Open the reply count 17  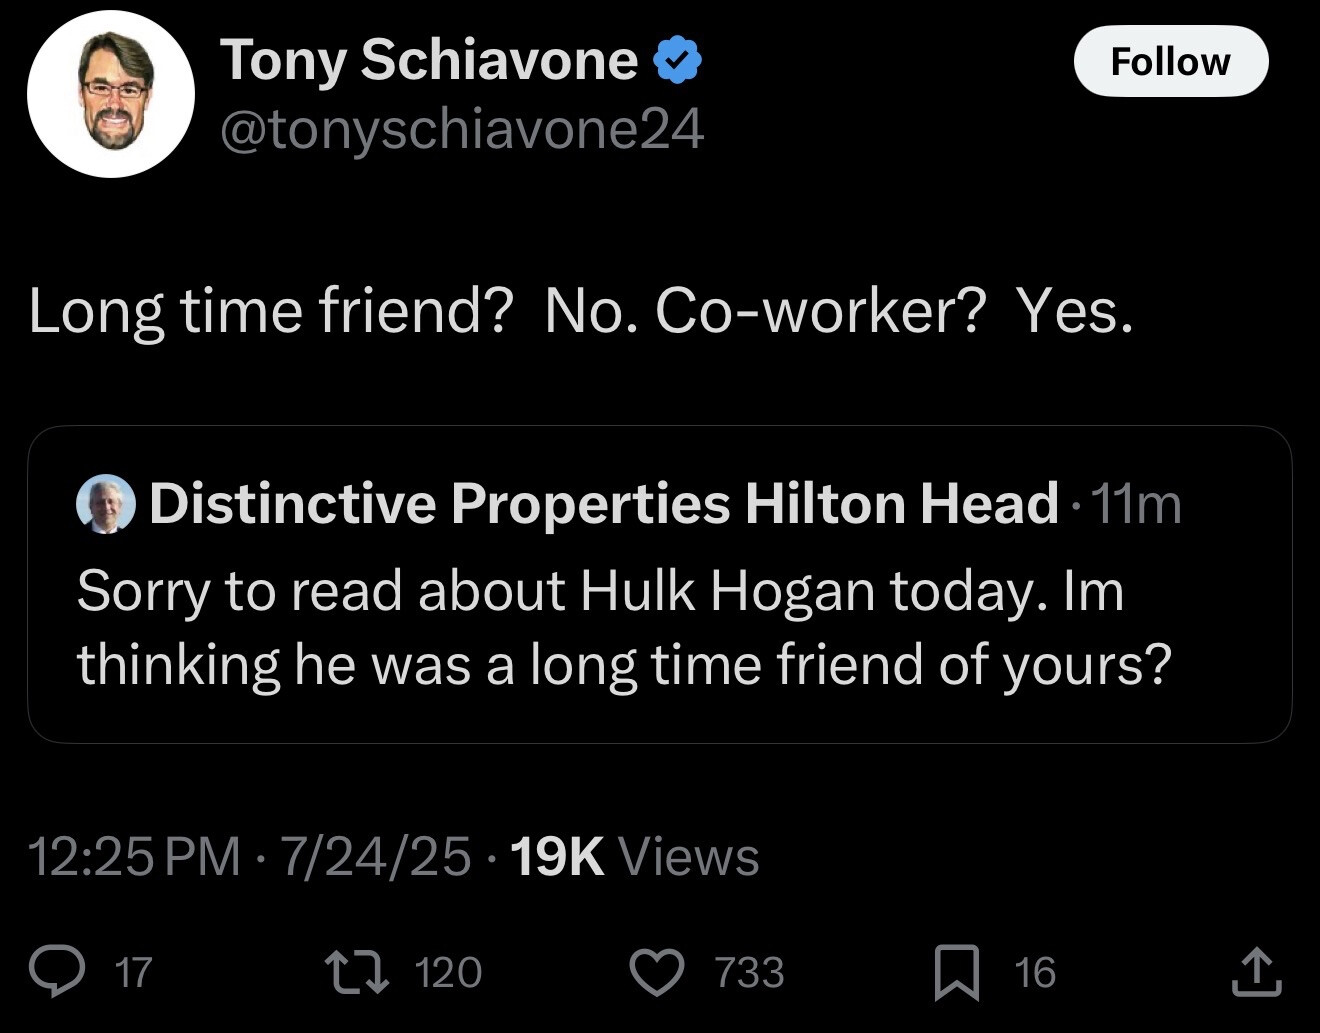coord(133,972)
